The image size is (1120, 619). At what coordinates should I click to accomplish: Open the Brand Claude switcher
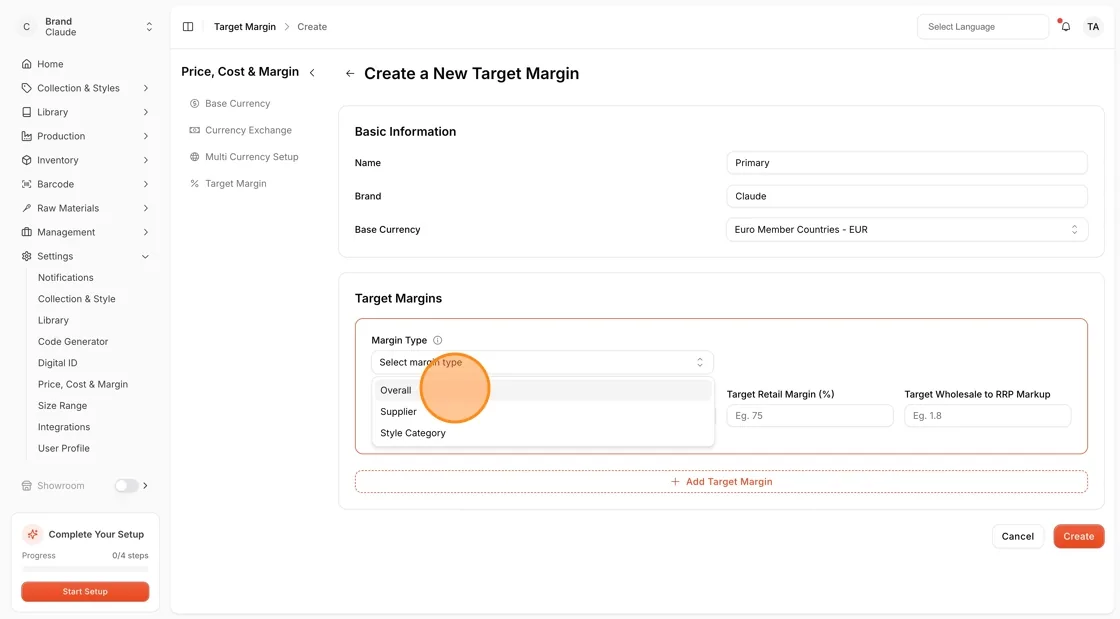tap(85, 26)
